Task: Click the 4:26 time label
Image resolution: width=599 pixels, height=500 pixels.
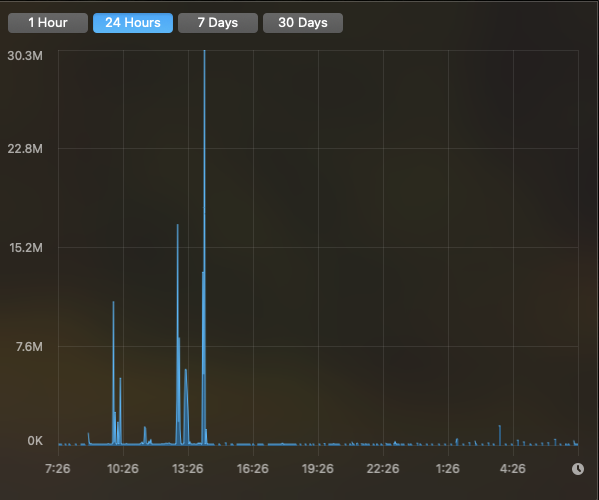Action: point(513,469)
